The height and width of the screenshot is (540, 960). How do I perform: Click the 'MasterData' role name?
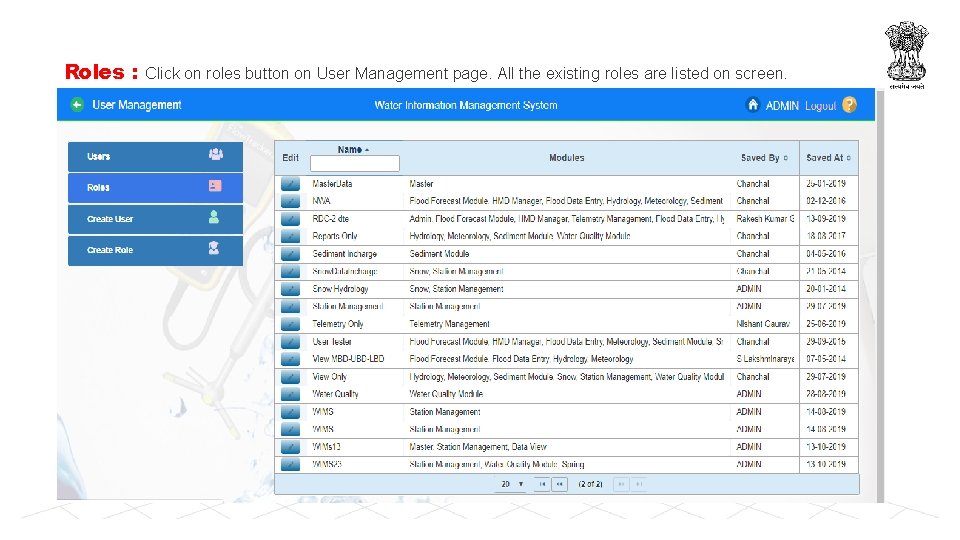(332, 184)
